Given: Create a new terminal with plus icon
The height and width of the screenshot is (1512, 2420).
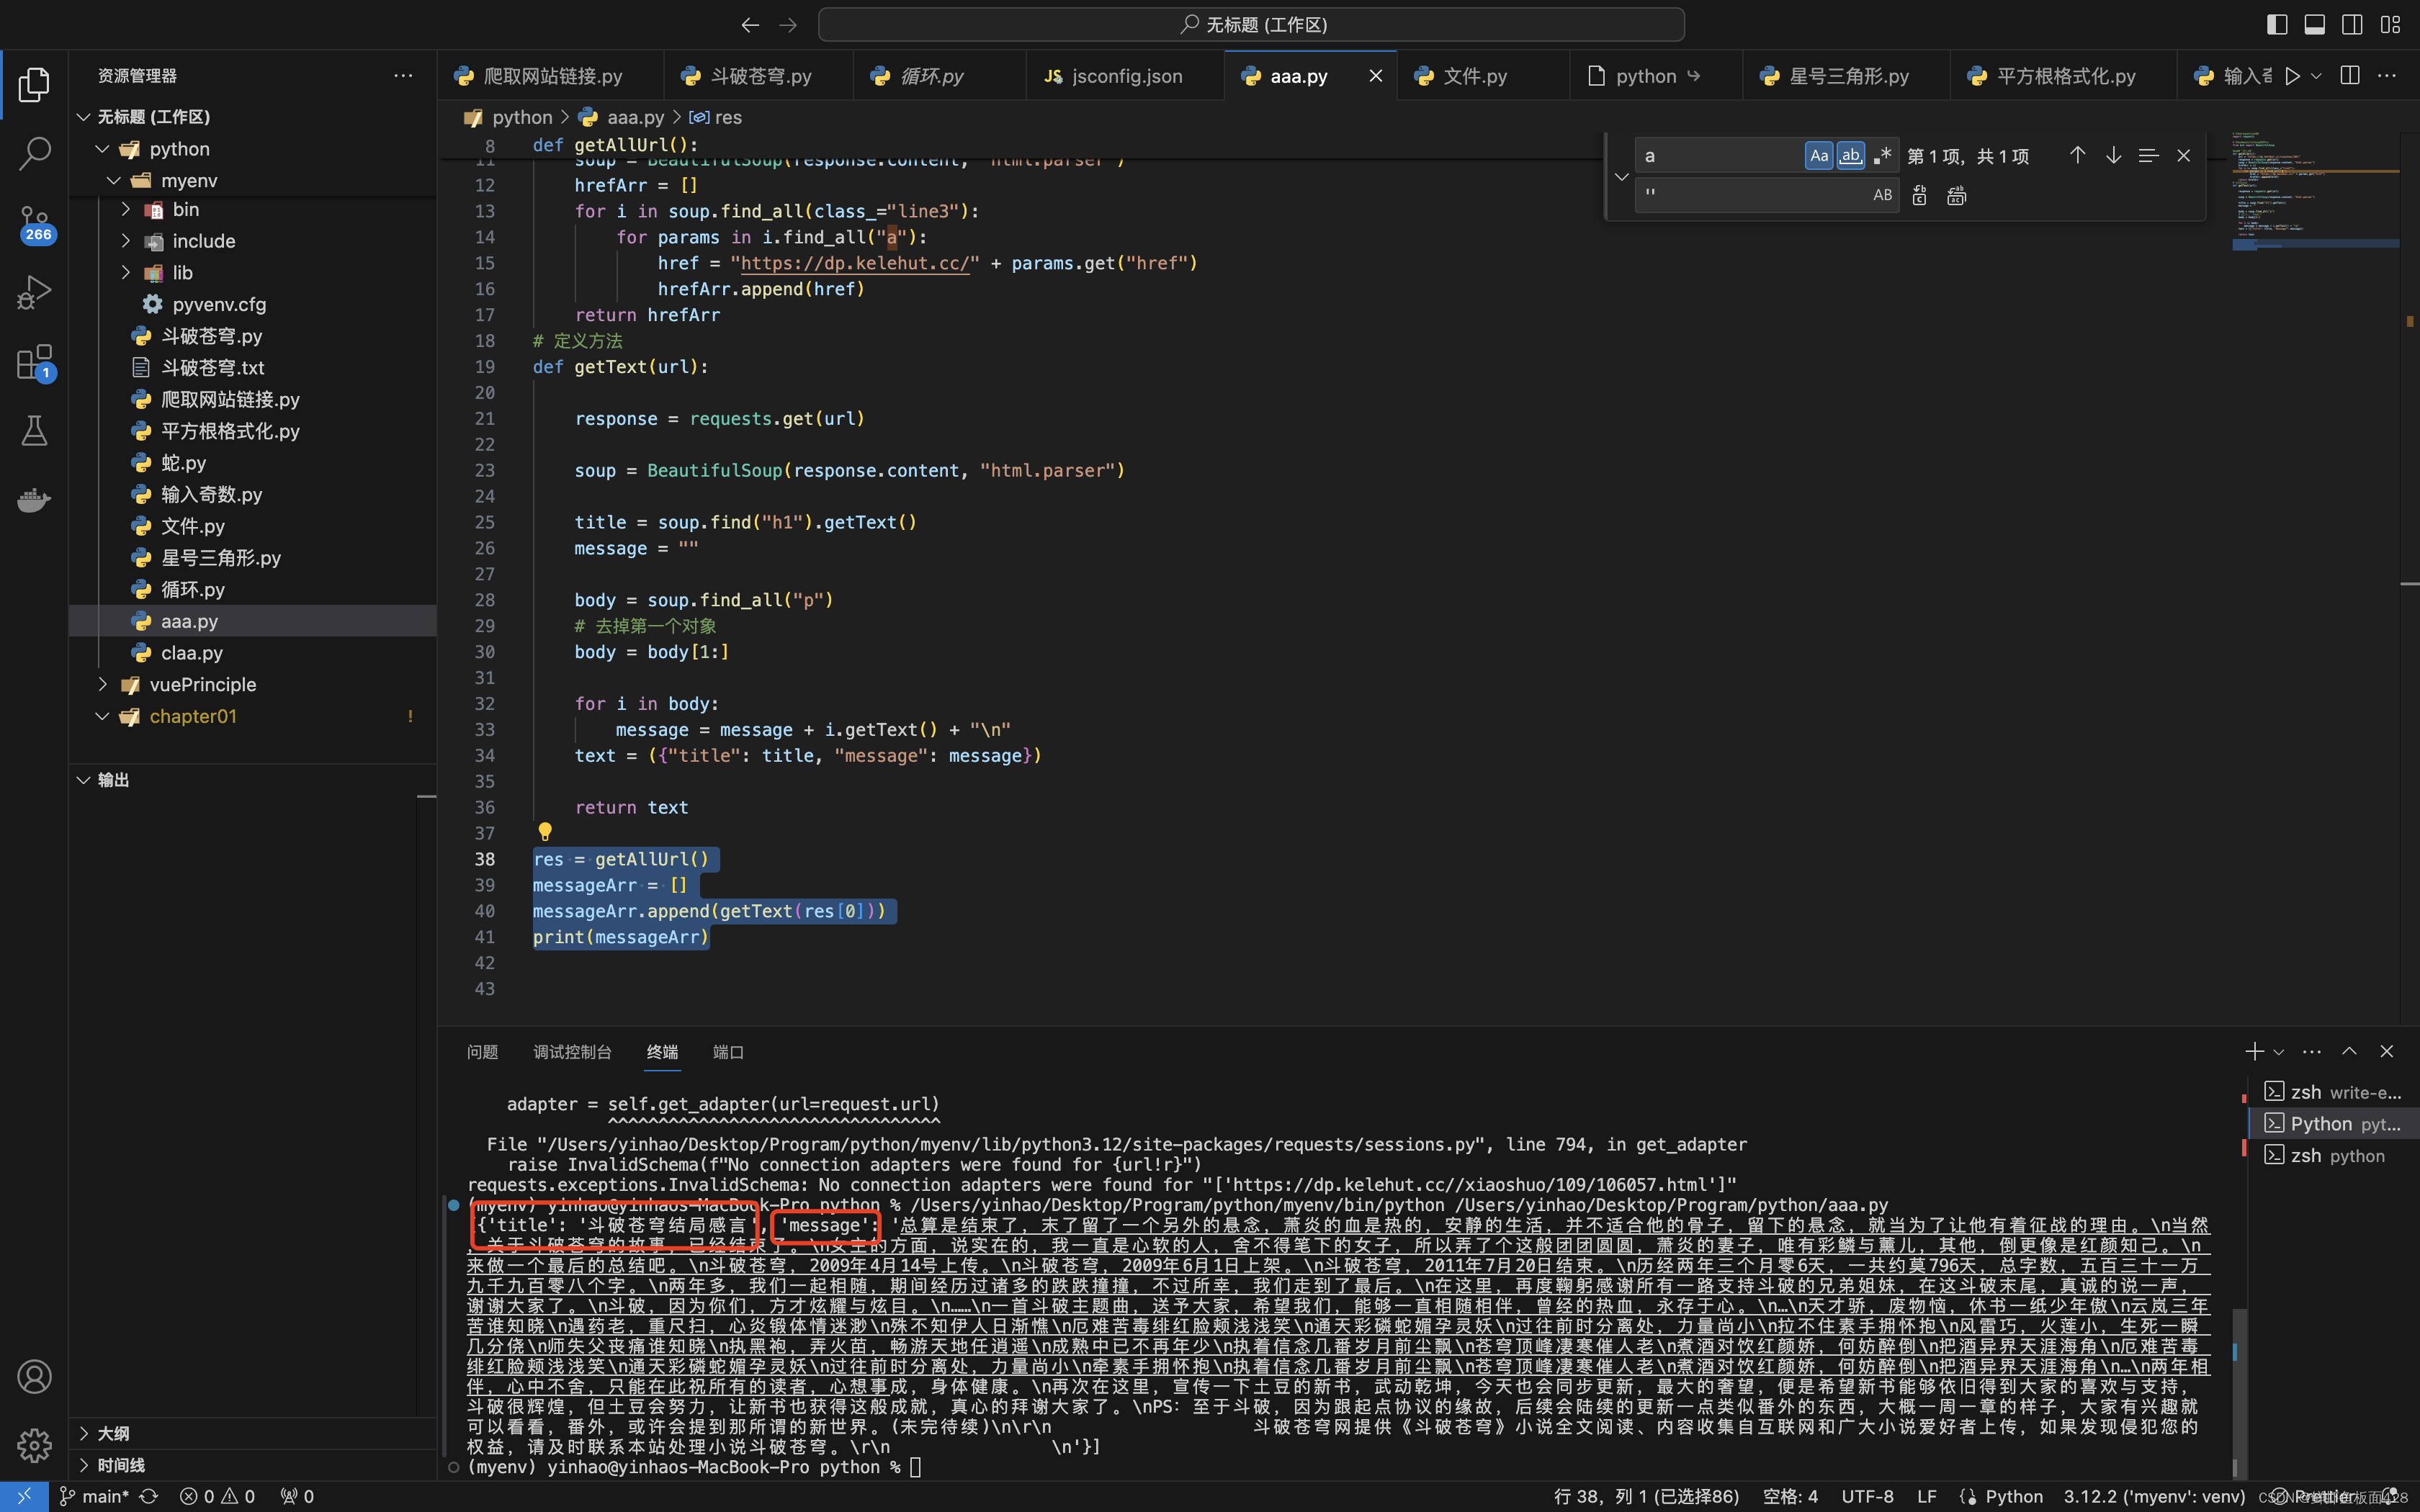Looking at the screenshot, I should pyautogui.click(x=2253, y=1051).
